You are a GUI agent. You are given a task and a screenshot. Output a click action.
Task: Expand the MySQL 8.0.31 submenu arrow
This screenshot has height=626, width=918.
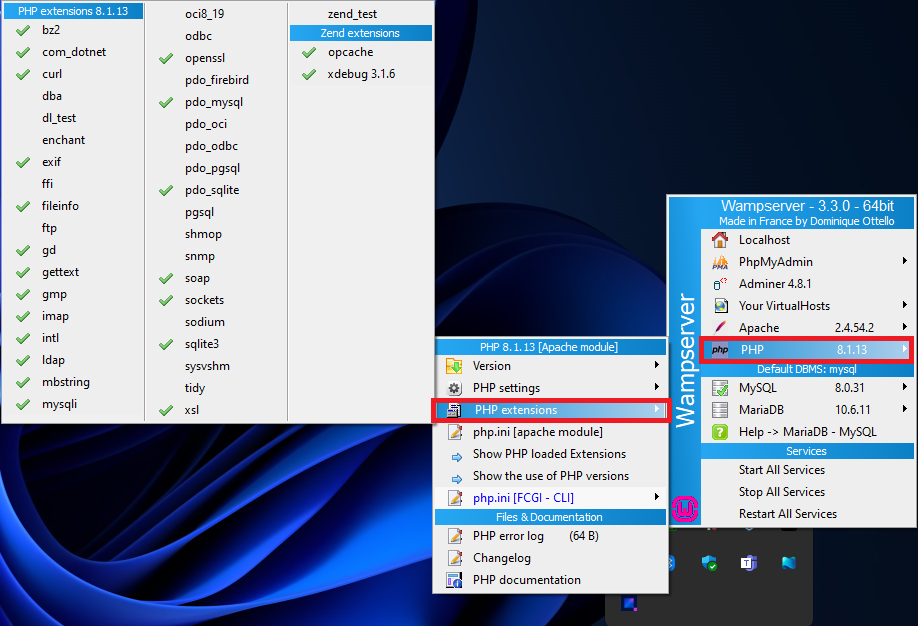[x=905, y=387]
